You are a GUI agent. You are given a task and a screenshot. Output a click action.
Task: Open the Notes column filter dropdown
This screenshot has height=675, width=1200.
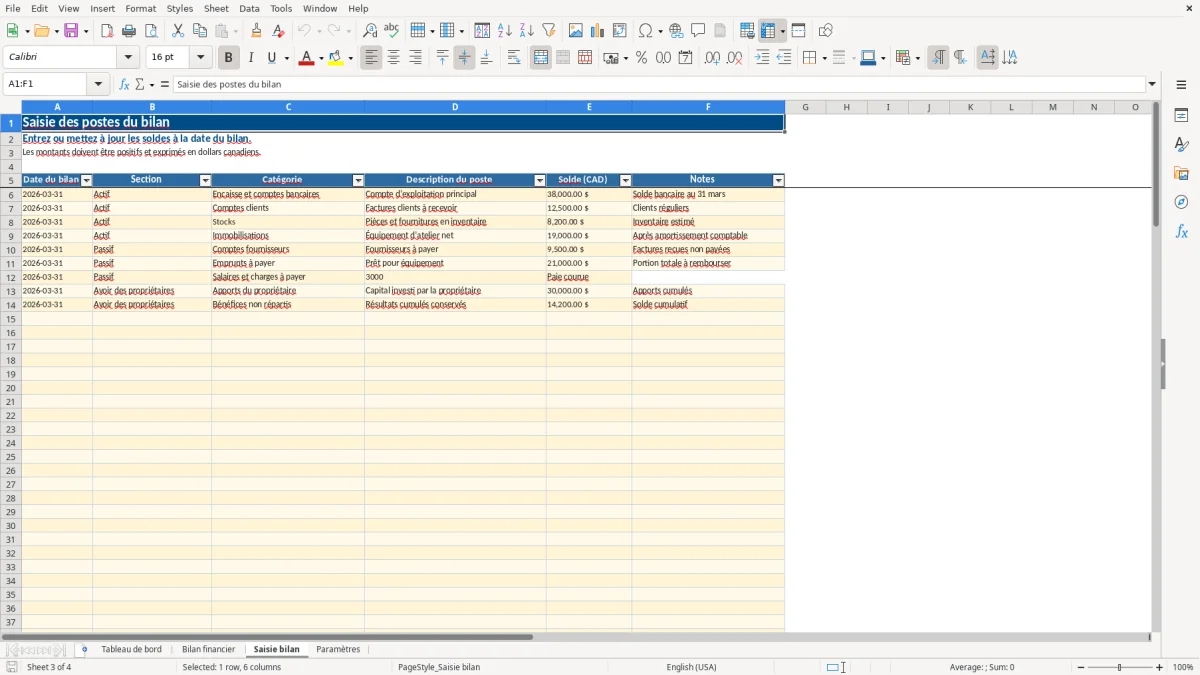point(779,181)
